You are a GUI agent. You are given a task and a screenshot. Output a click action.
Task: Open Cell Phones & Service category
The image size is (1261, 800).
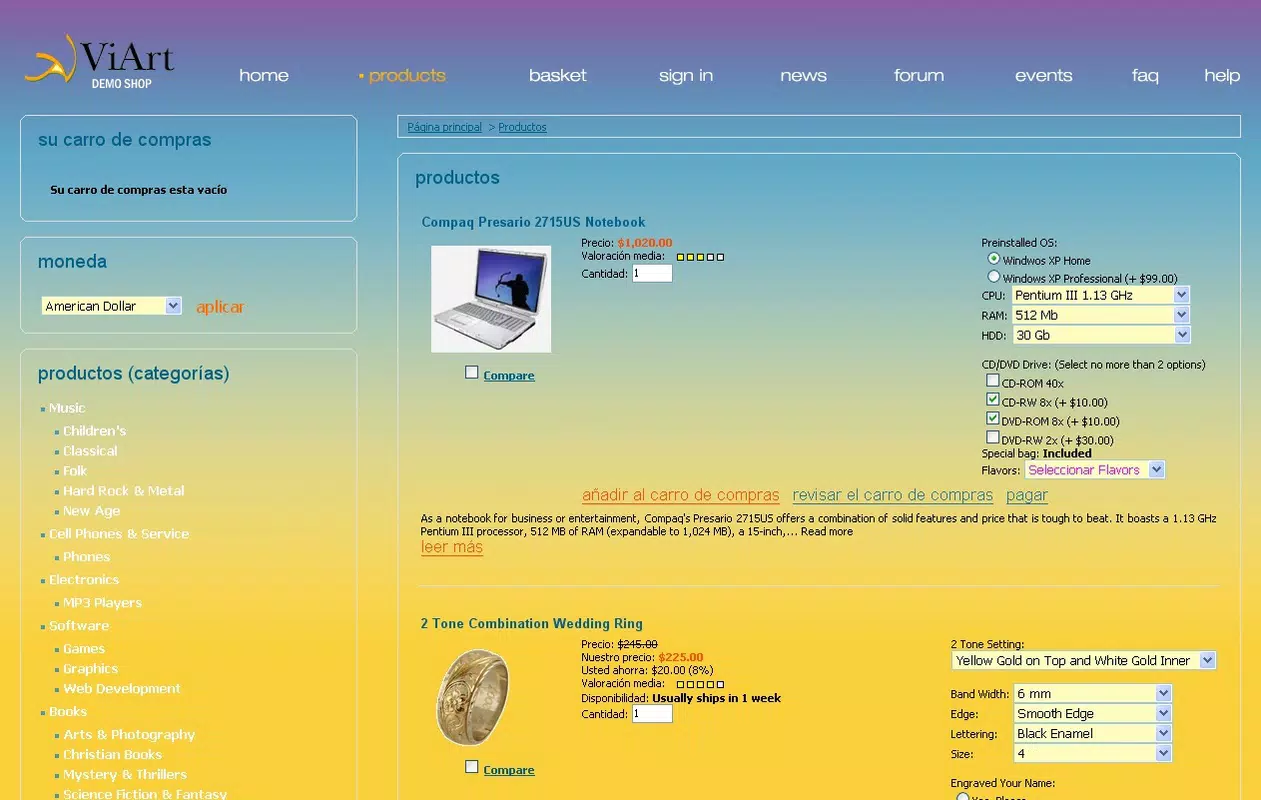pyautogui.click(x=119, y=534)
